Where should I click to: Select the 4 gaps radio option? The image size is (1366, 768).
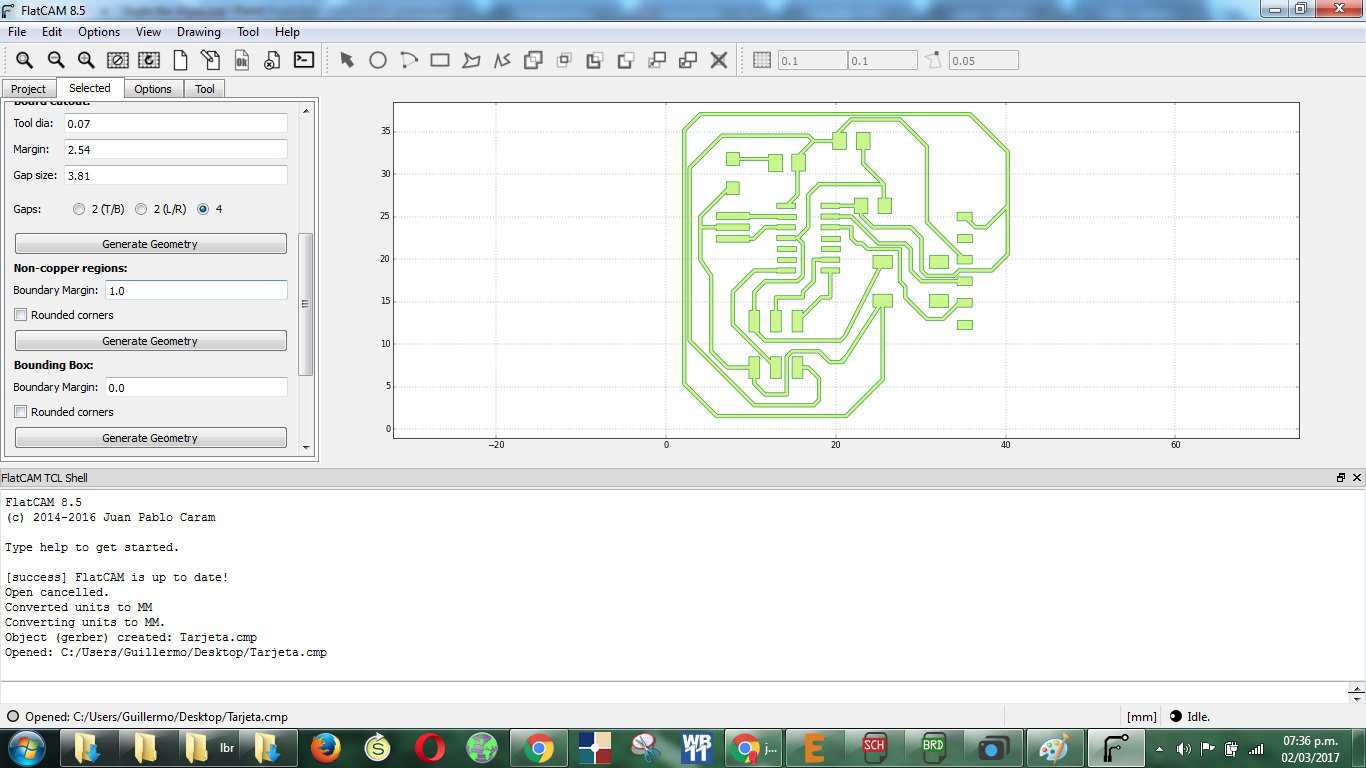[x=203, y=209]
